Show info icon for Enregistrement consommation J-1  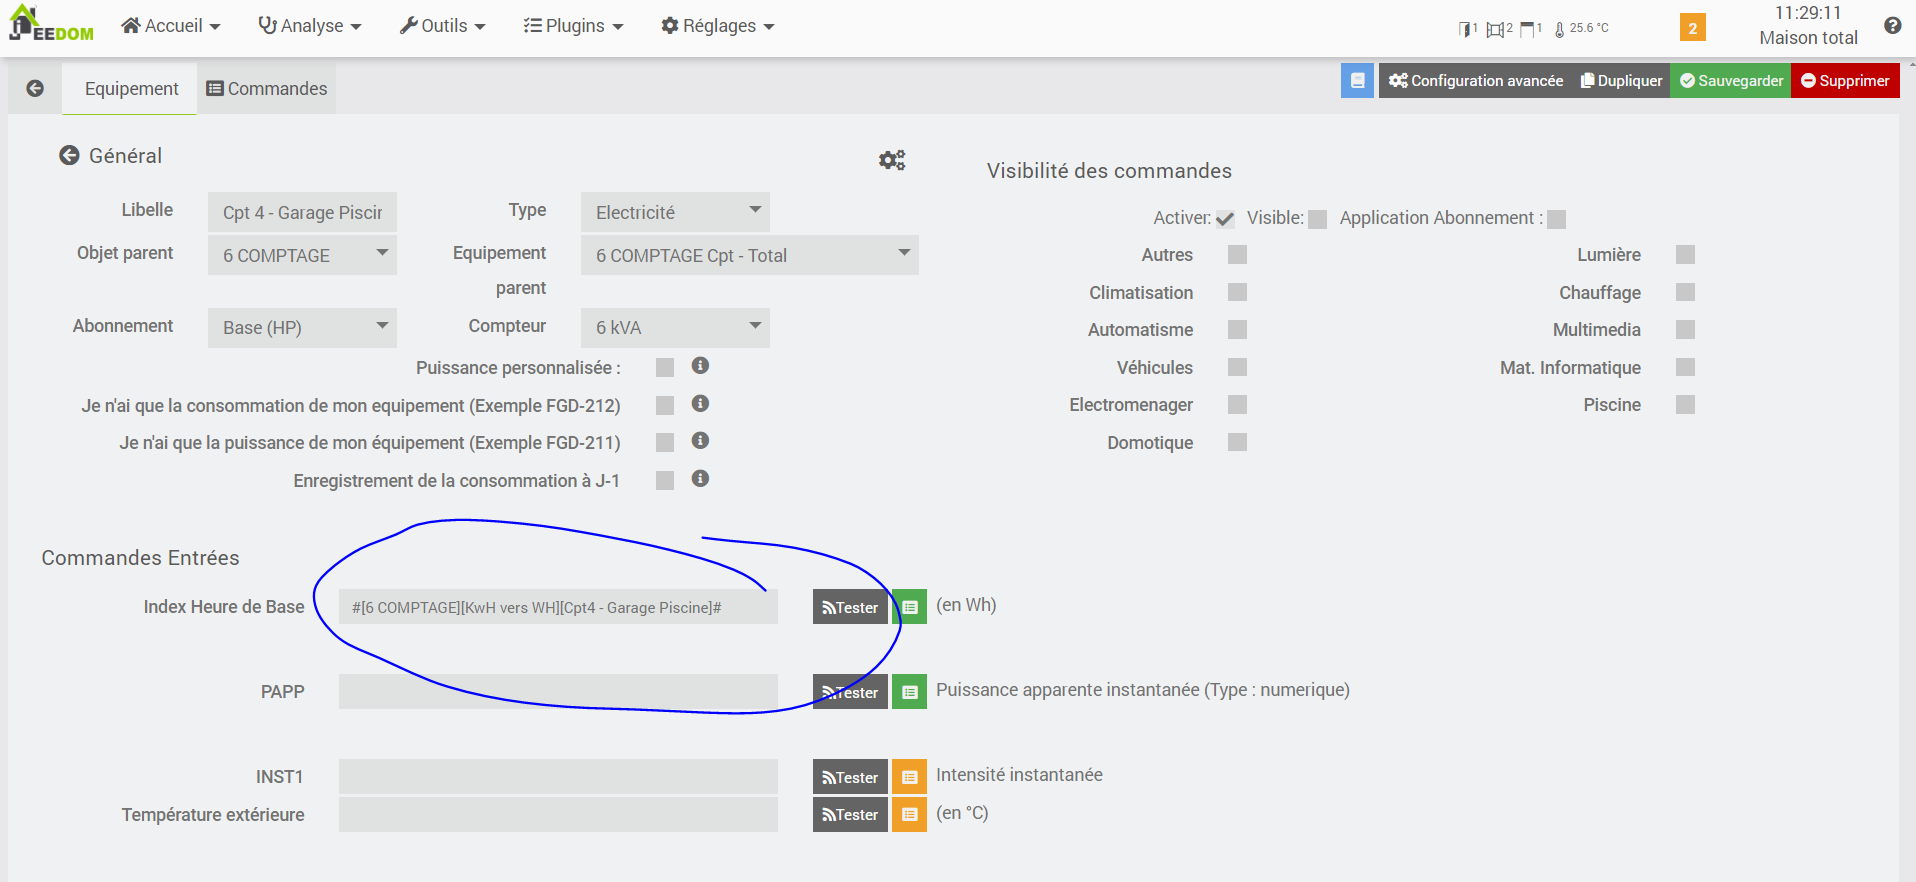click(700, 478)
